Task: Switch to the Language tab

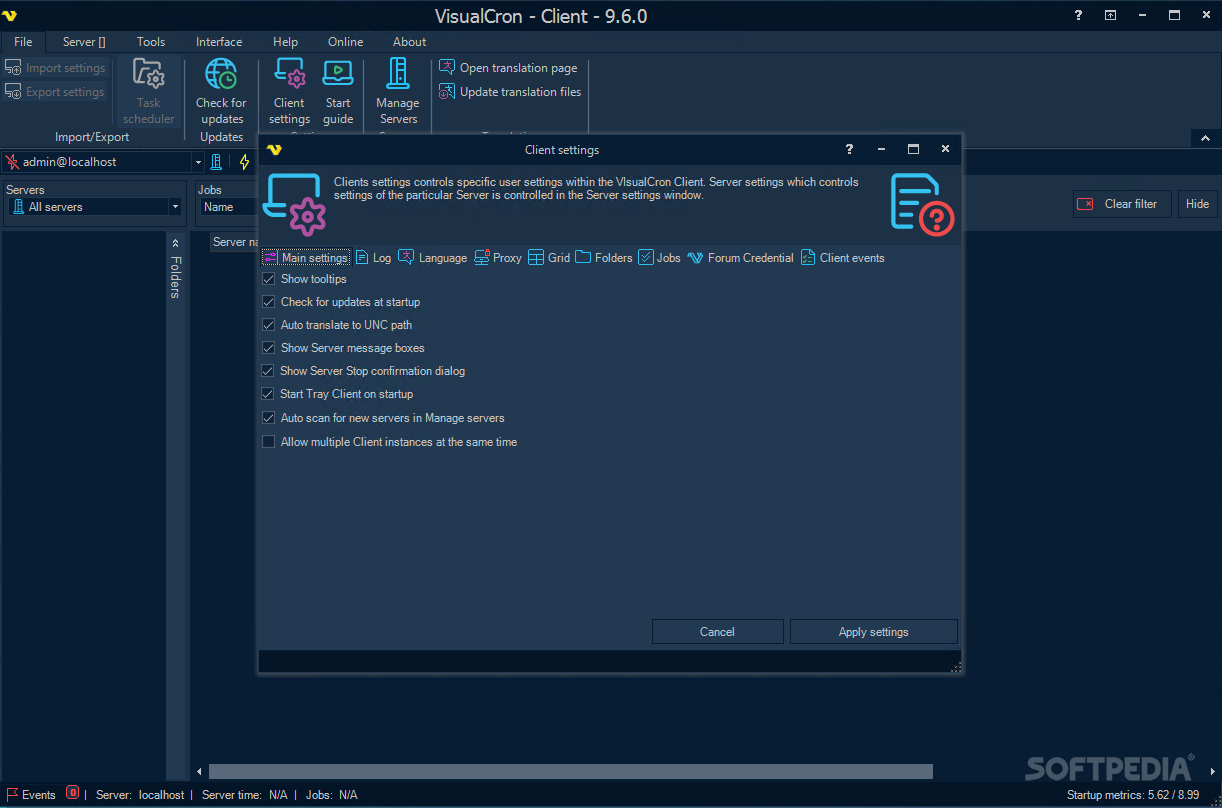Action: [432, 258]
